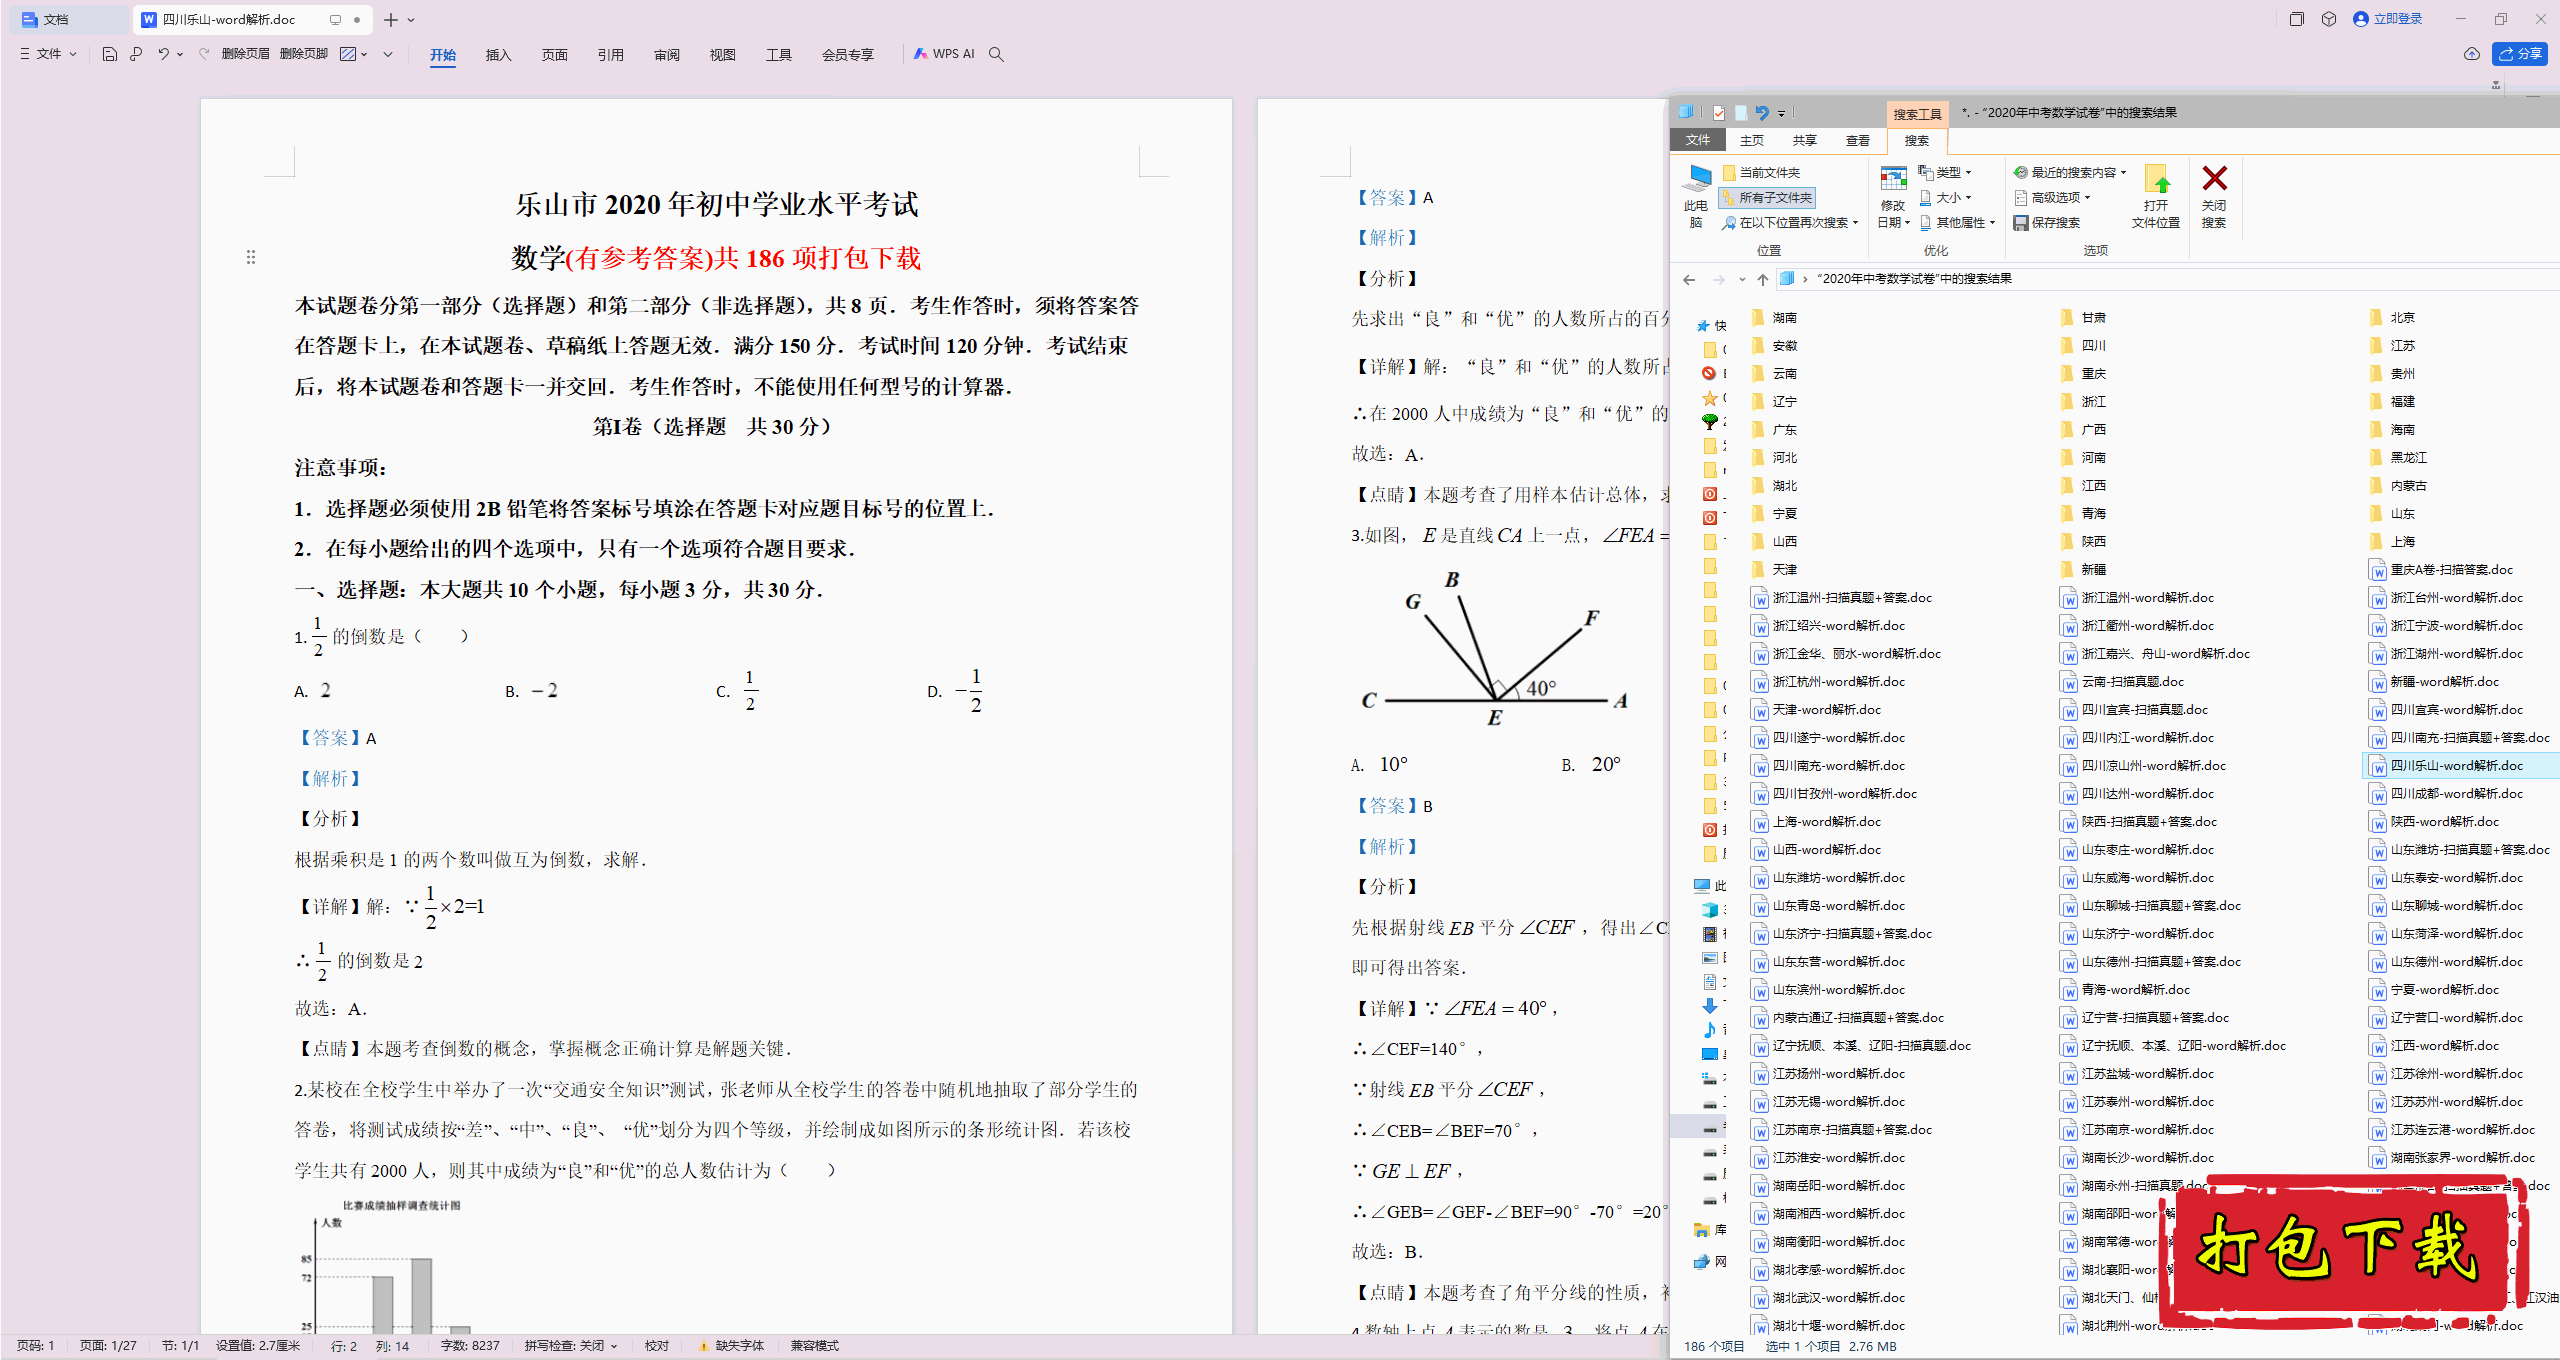
Task: Select file 浙江温州-扫描真题+答案.doc
Action: tap(1842, 597)
